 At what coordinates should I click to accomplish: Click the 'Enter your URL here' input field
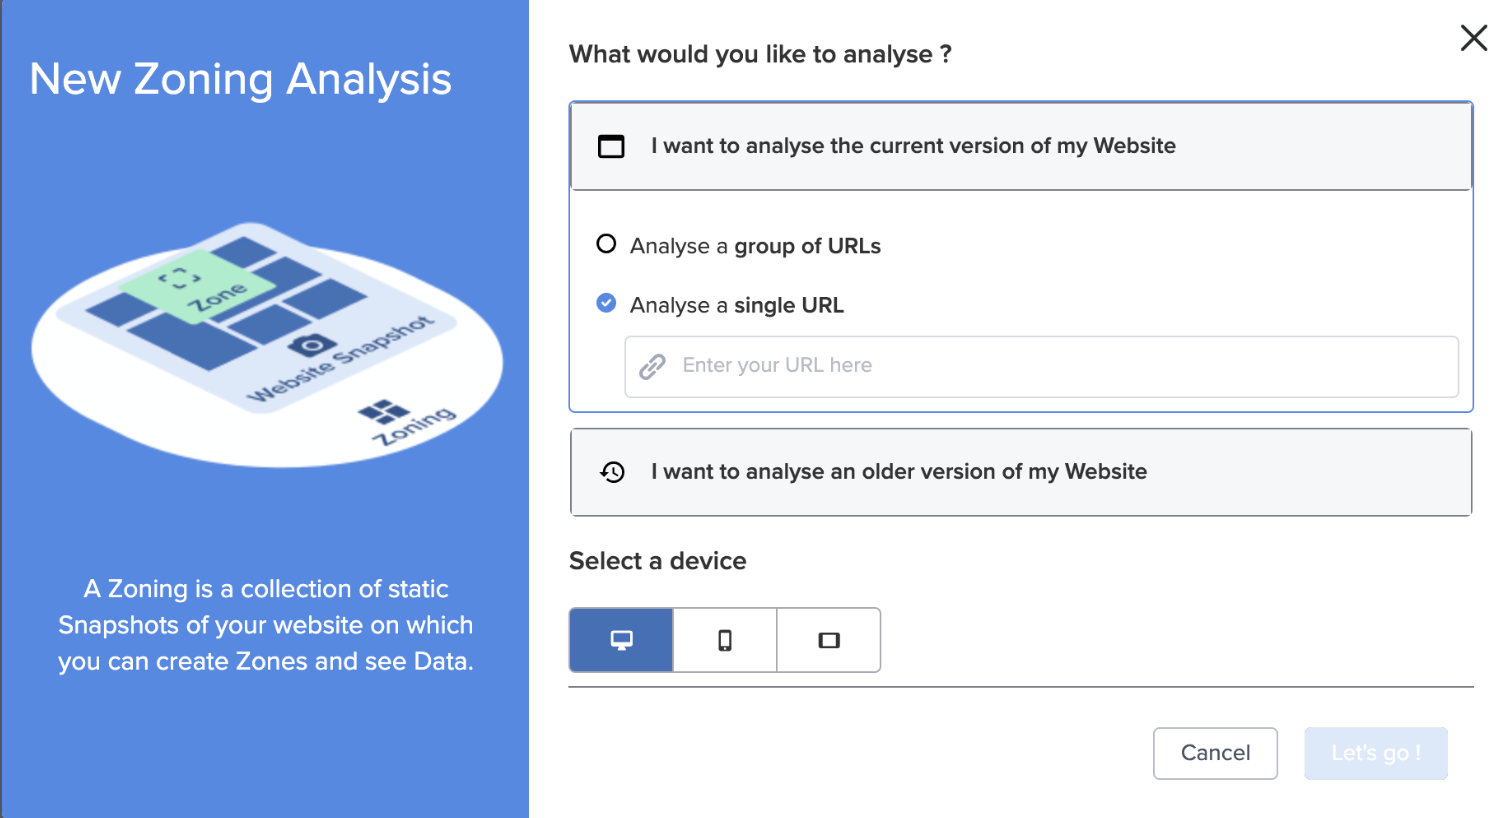[x=1041, y=366]
